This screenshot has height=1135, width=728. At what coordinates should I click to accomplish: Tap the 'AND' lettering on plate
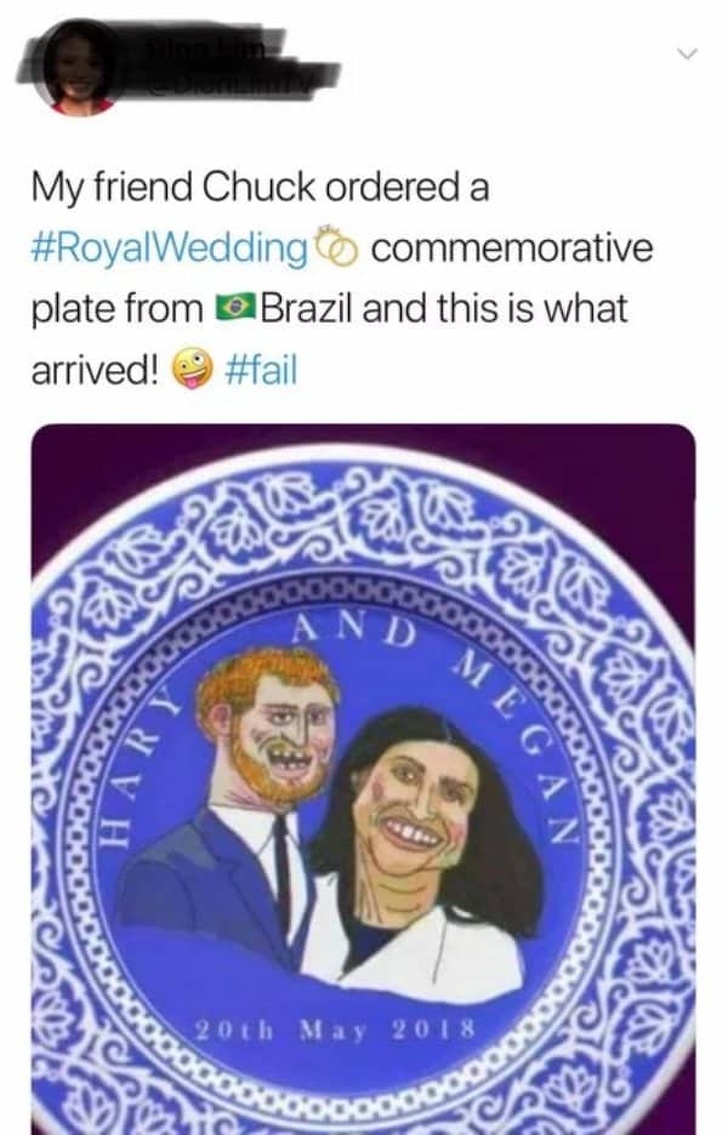[355, 630]
